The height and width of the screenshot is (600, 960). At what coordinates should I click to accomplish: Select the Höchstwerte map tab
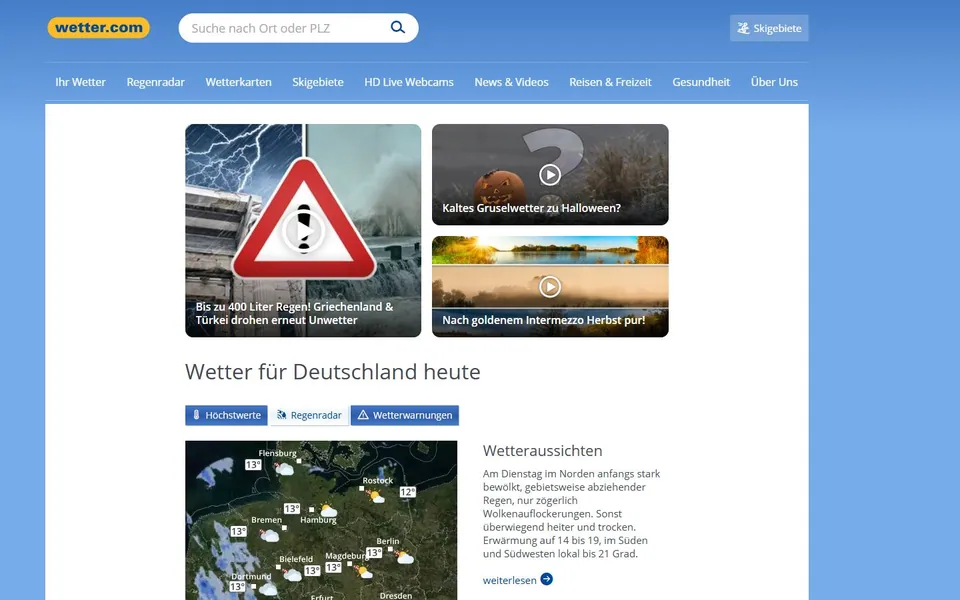pyautogui.click(x=227, y=415)
